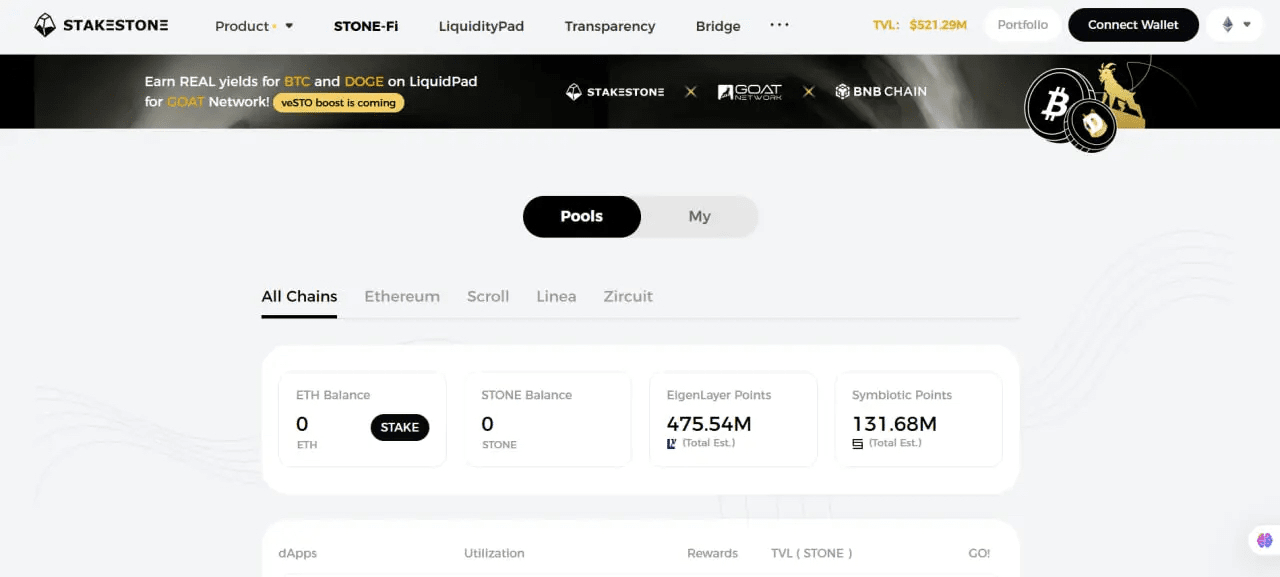Click the GOAT Network logo in banner
This screenshot has height=577, width=1280.
pyautogui.click(x=750, y=91)
